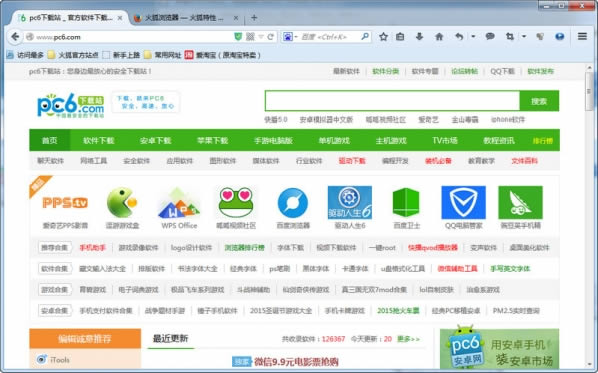This screenshot has height=373, width=598.
Task: Open the 聊天软件 category link
Action: 50,161
